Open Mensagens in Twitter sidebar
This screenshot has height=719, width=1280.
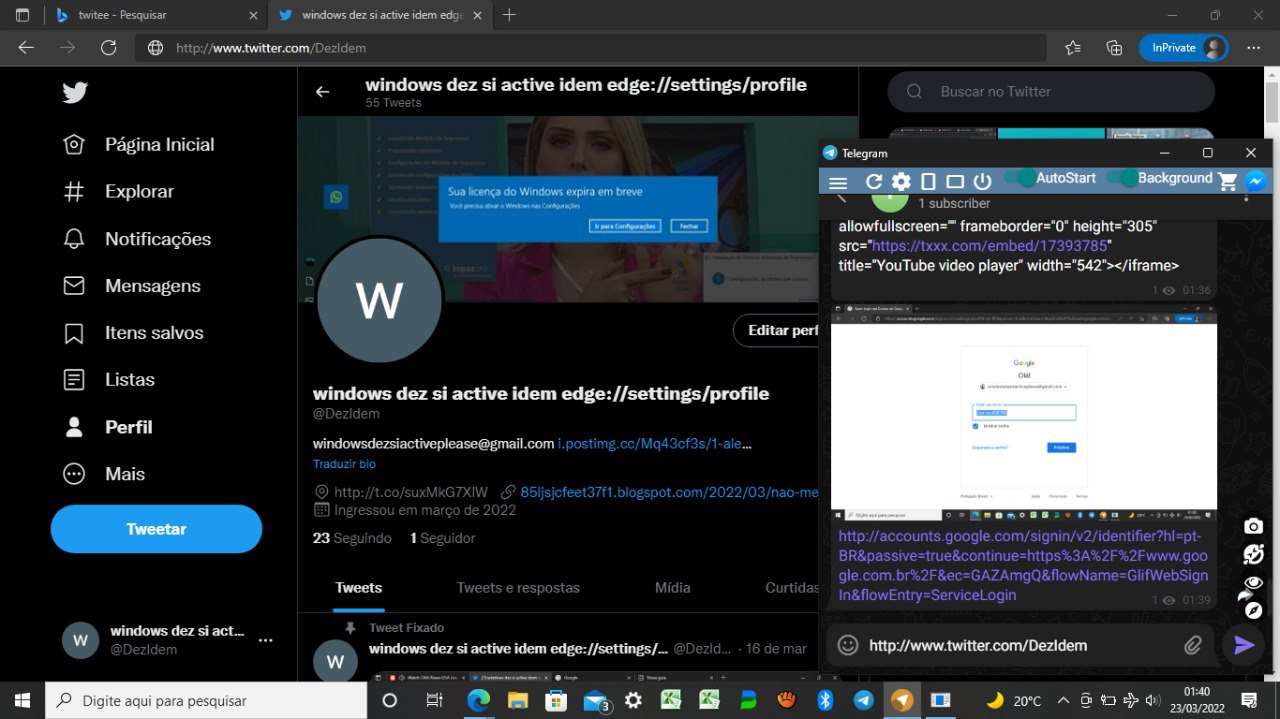(x=131, y=286)
